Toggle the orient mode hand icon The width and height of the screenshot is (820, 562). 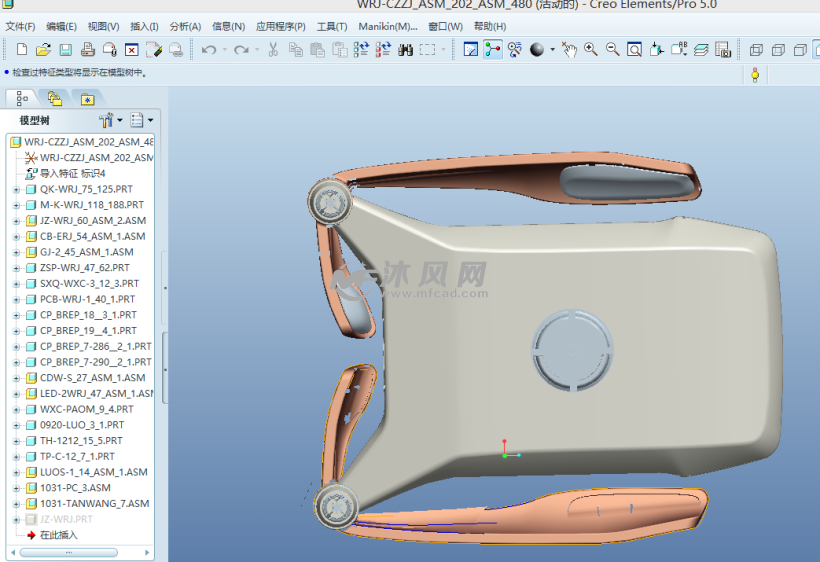coord(569,49)
